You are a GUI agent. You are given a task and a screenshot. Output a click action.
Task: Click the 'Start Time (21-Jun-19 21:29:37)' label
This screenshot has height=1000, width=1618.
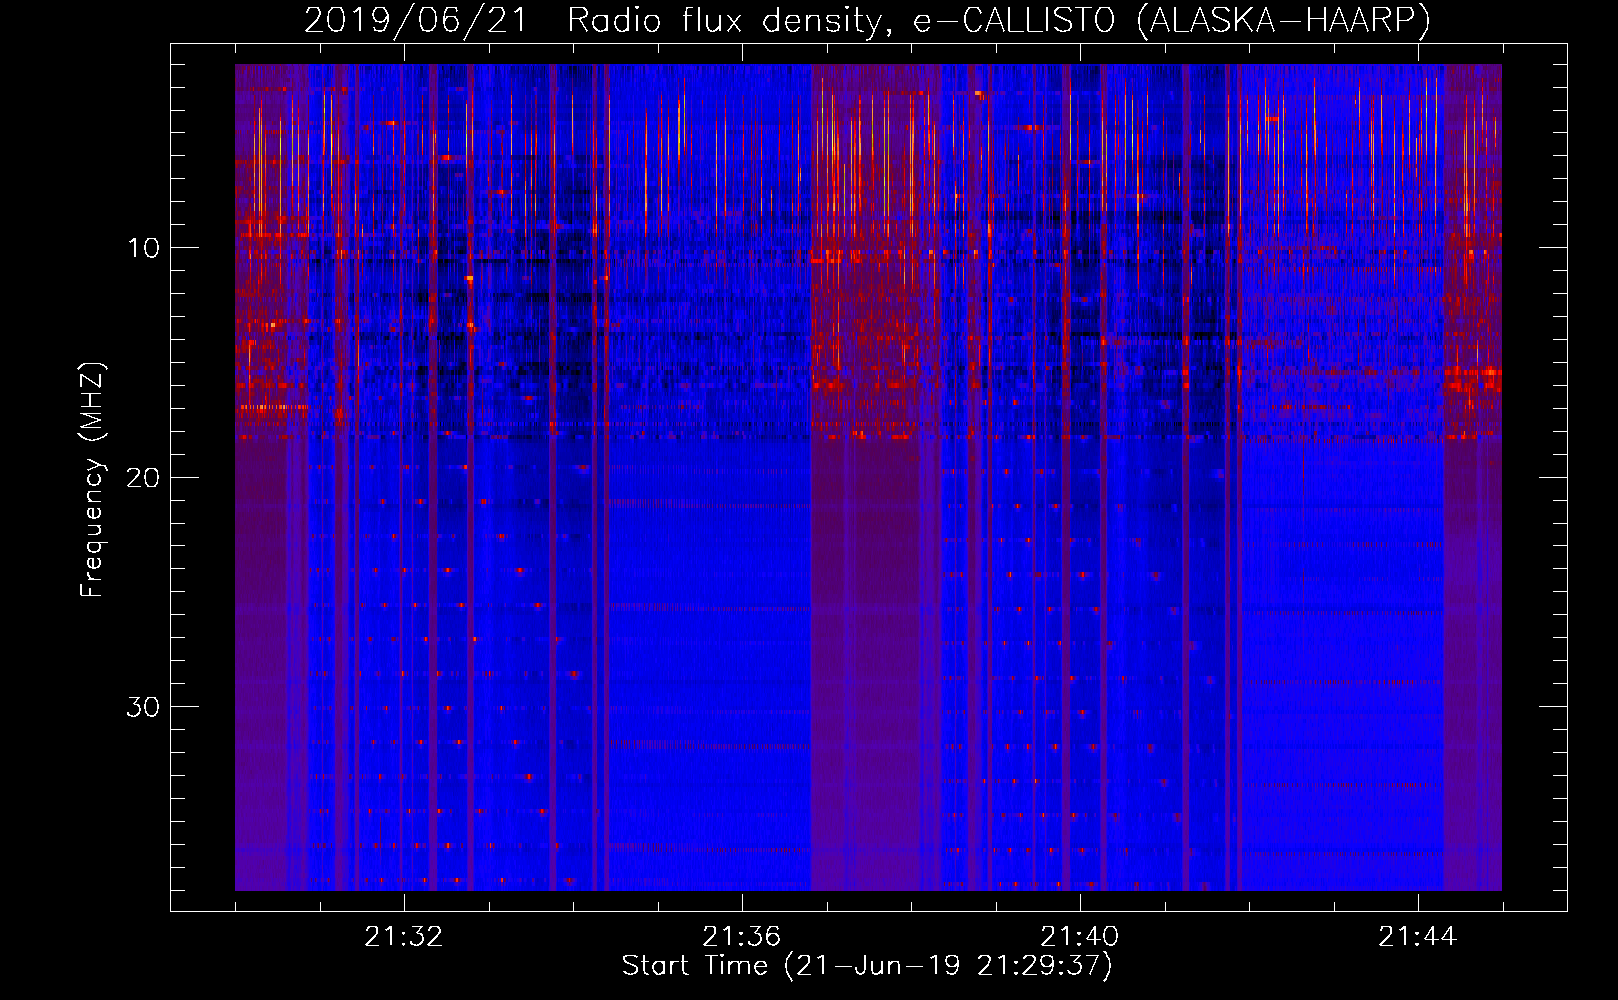click(867, 966)
